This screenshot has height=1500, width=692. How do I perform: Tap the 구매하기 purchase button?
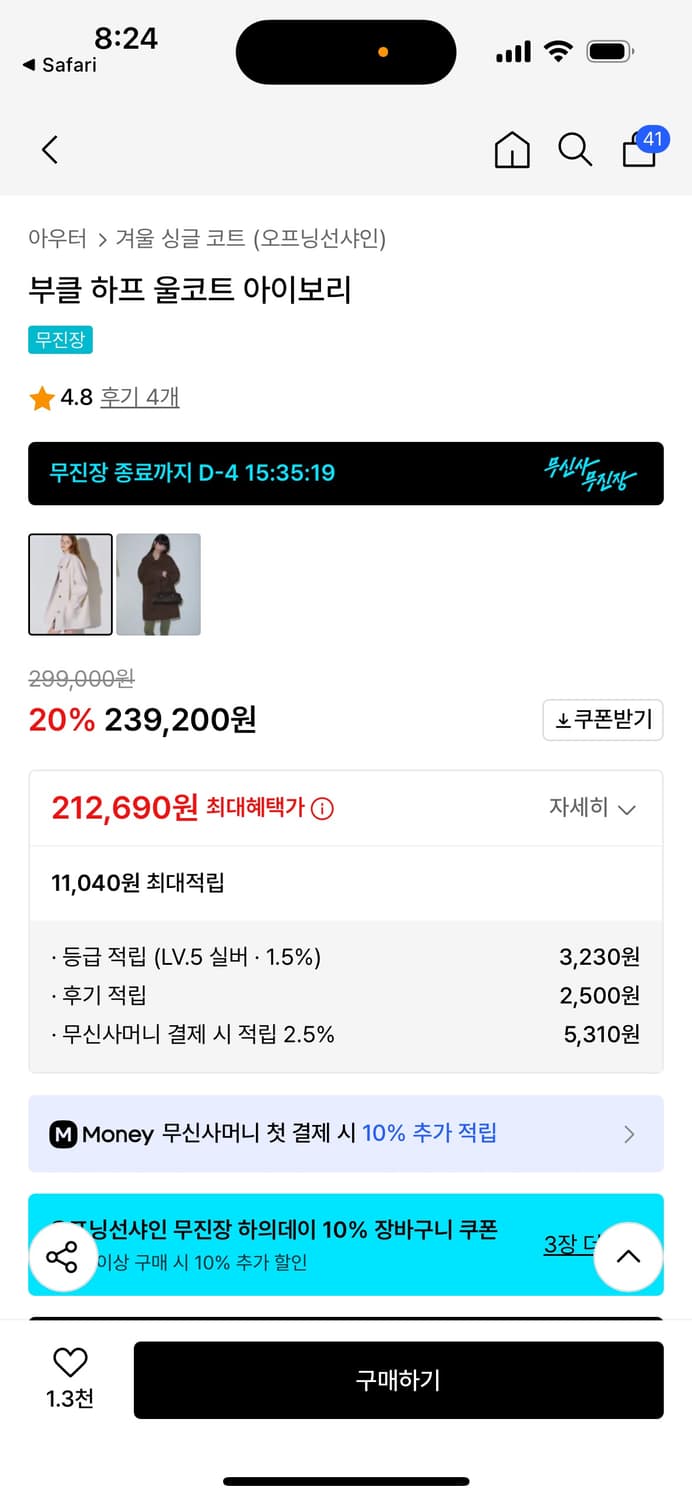click(399, 1380)
